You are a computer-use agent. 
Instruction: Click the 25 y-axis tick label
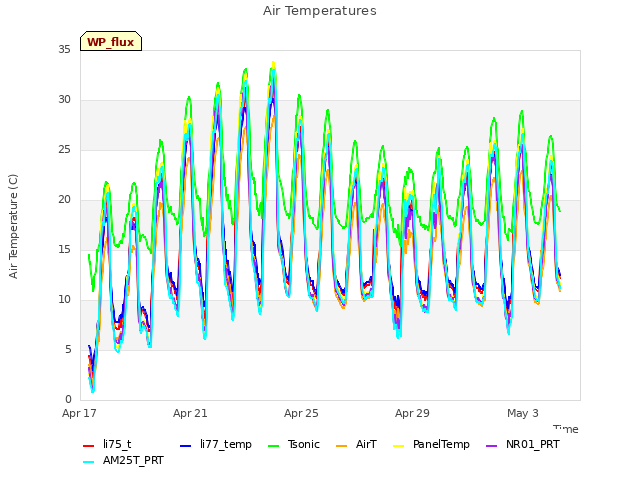tap(64, 150)
